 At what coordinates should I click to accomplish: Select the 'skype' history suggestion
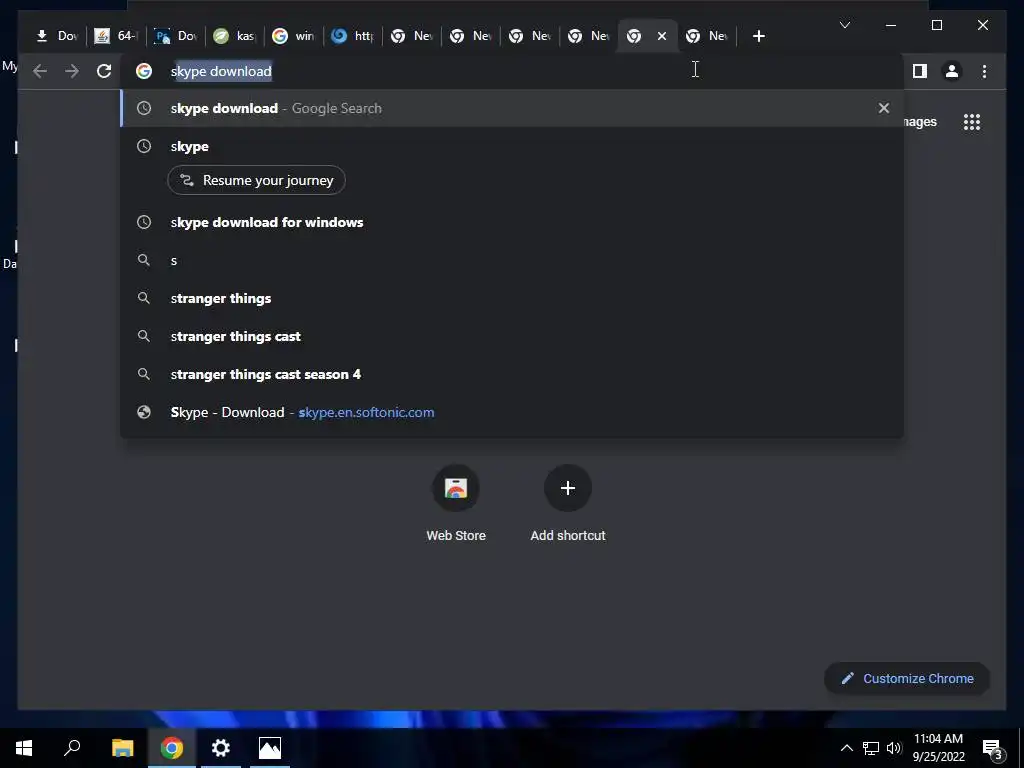[x=512, y=146]
